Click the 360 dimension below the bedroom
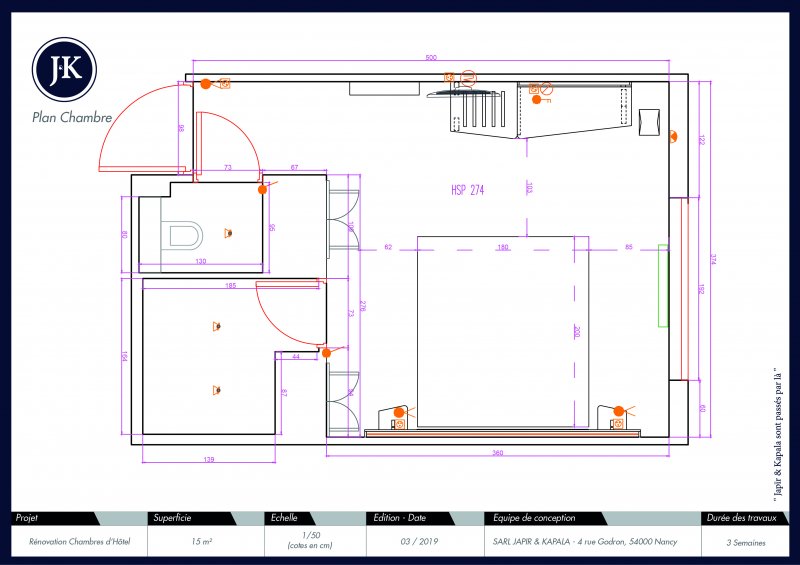 click(x=497, y=454)
